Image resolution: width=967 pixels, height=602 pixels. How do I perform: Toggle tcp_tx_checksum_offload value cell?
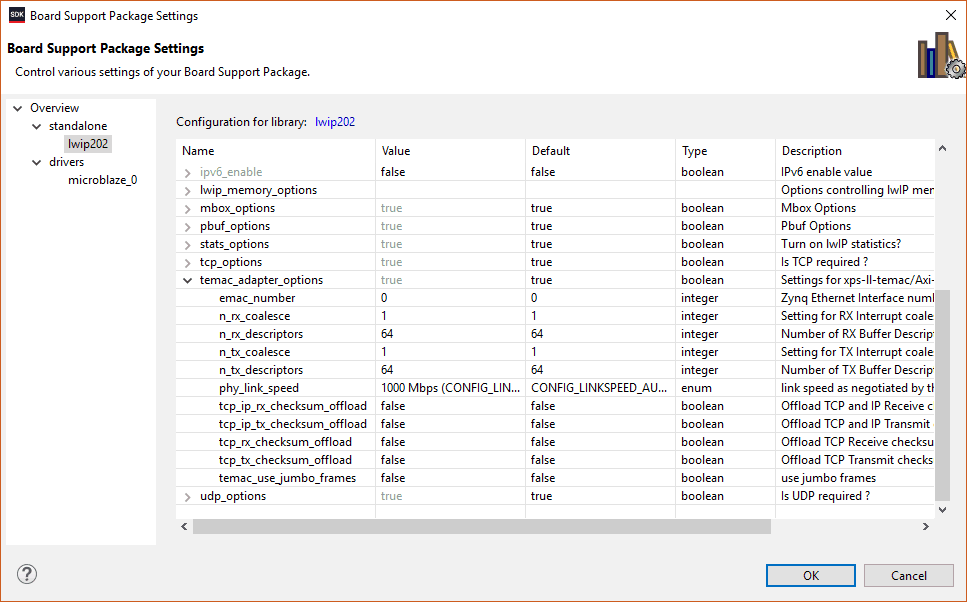(450, 460)
